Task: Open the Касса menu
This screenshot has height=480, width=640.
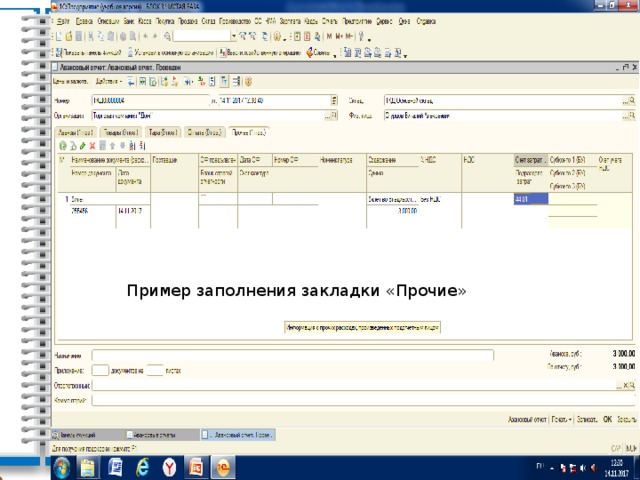Action: click(x=145, y=21)
